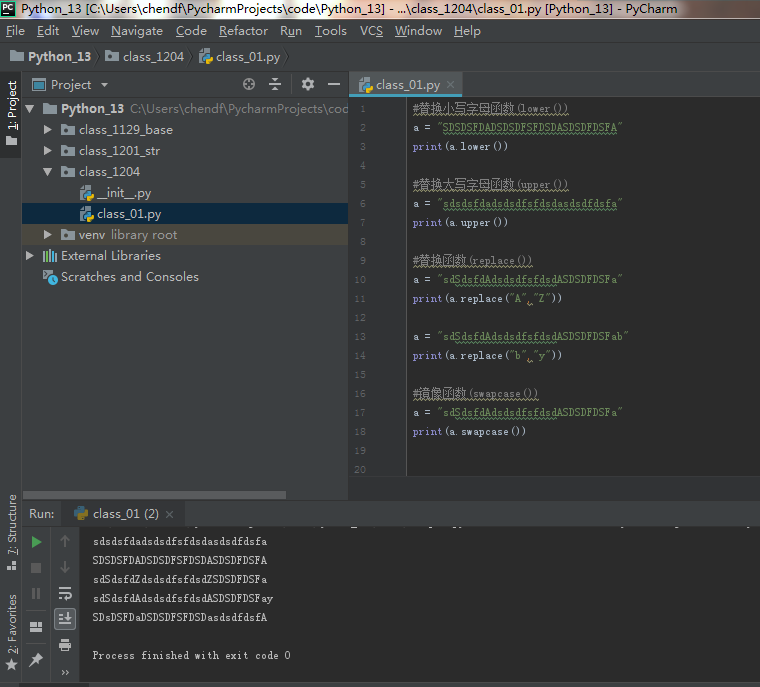Open the Project view dropdown
The image size is (760, 687).
click(x=104, y=85)
